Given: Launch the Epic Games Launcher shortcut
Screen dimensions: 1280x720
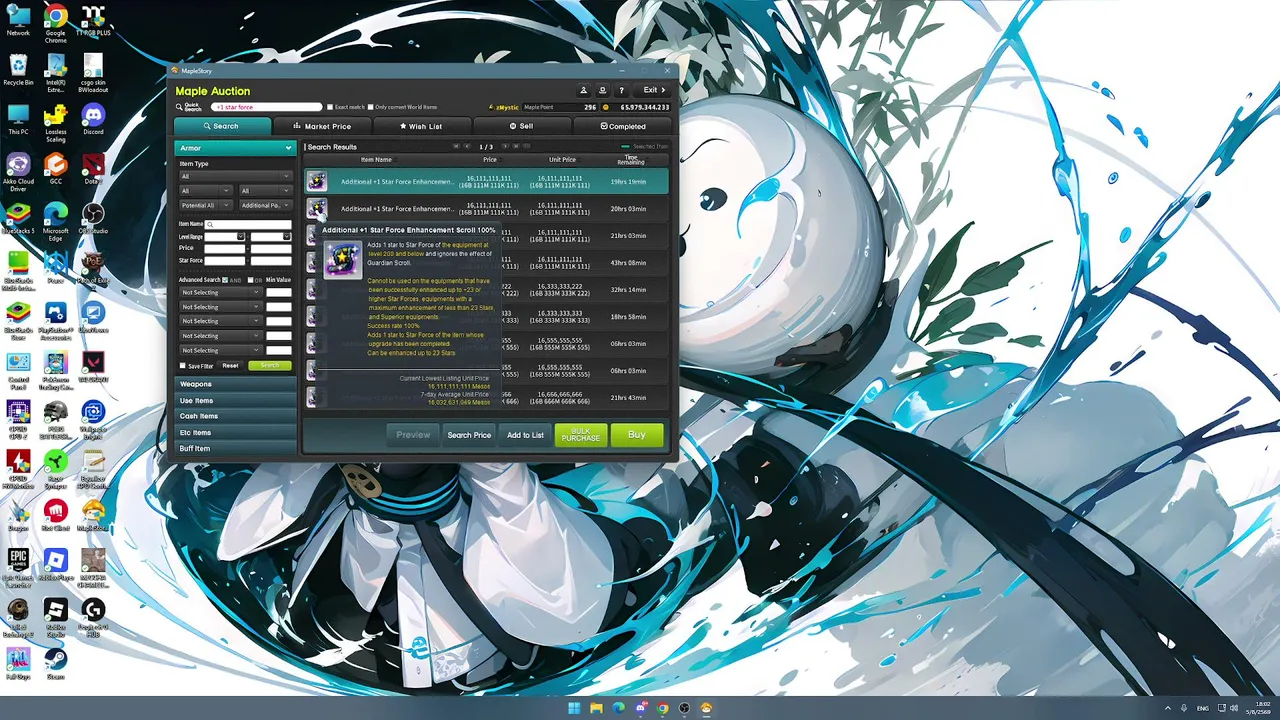Looking at the screenshot, I should (x=18, y=568).
